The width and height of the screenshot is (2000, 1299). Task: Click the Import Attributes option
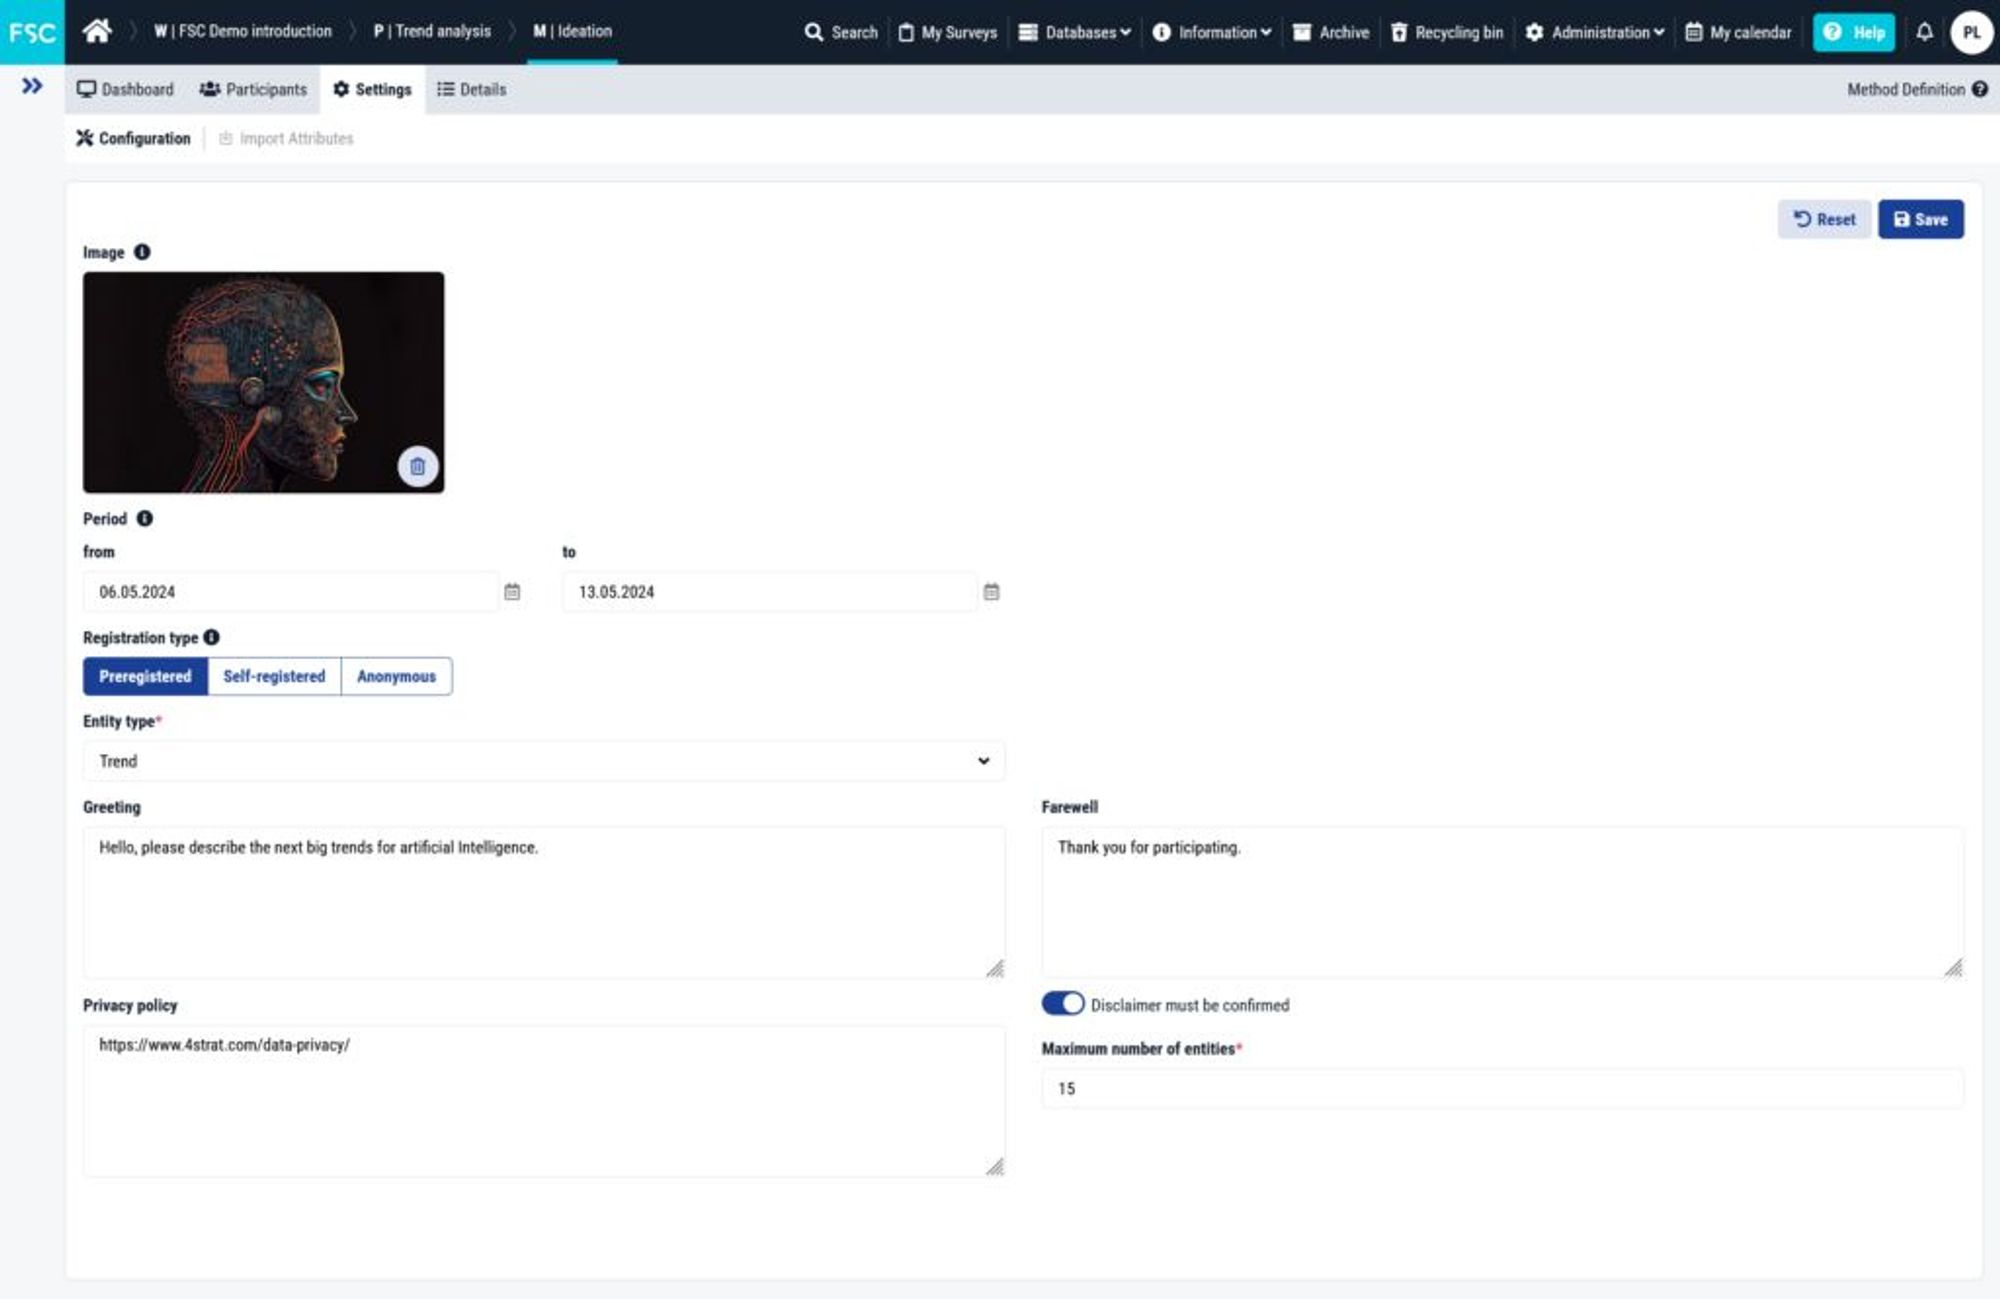[287, 137]
